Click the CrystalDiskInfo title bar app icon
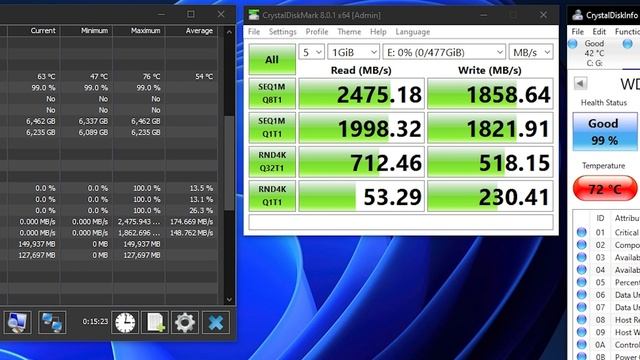 click(x=577, y=15)
